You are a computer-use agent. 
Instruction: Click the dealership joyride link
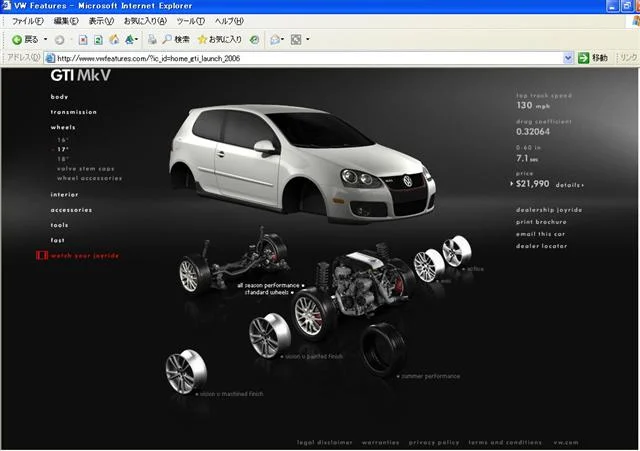point(549,210)
